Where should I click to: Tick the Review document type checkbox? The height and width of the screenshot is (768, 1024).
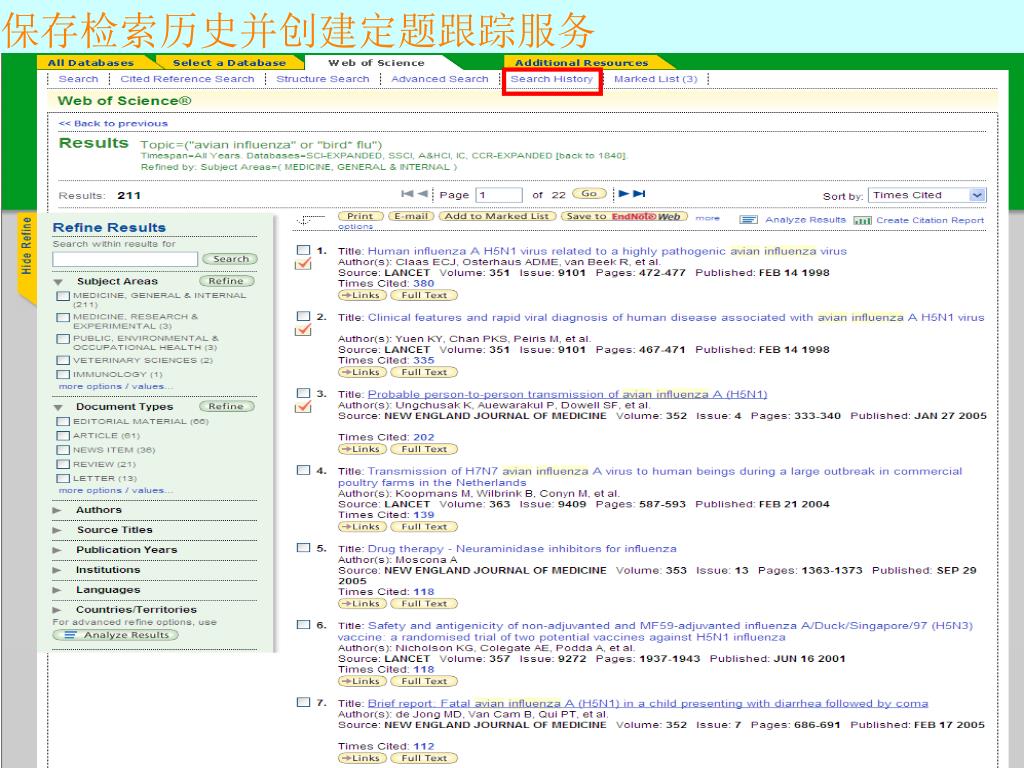(x=64, y=464)
